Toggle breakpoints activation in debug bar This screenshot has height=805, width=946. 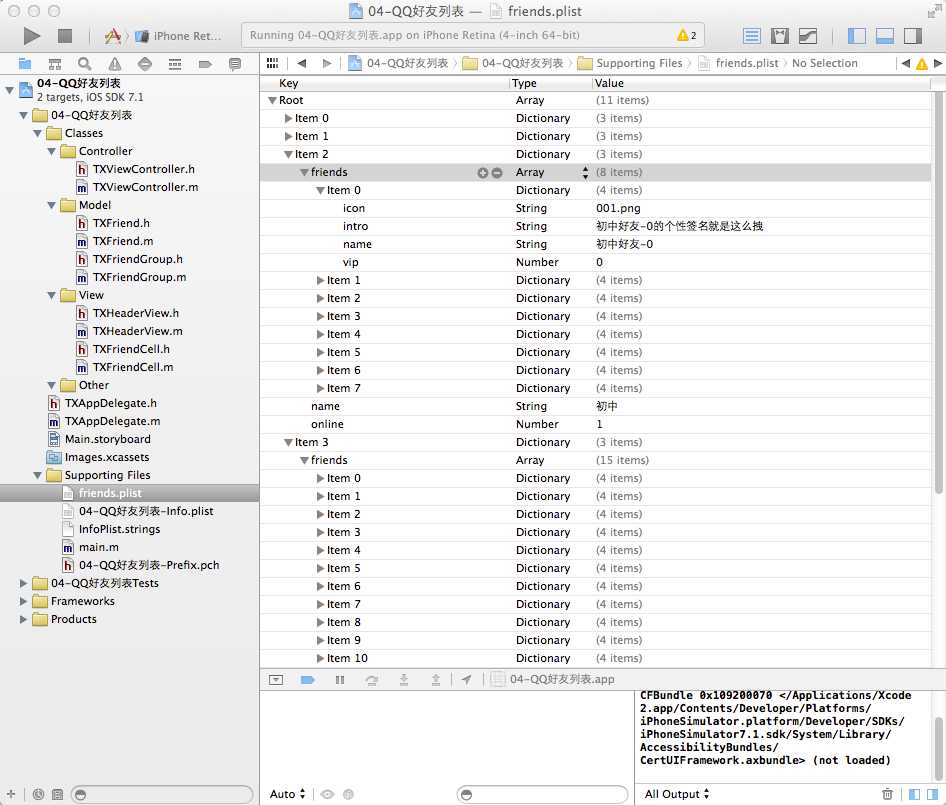coord(308,680)
